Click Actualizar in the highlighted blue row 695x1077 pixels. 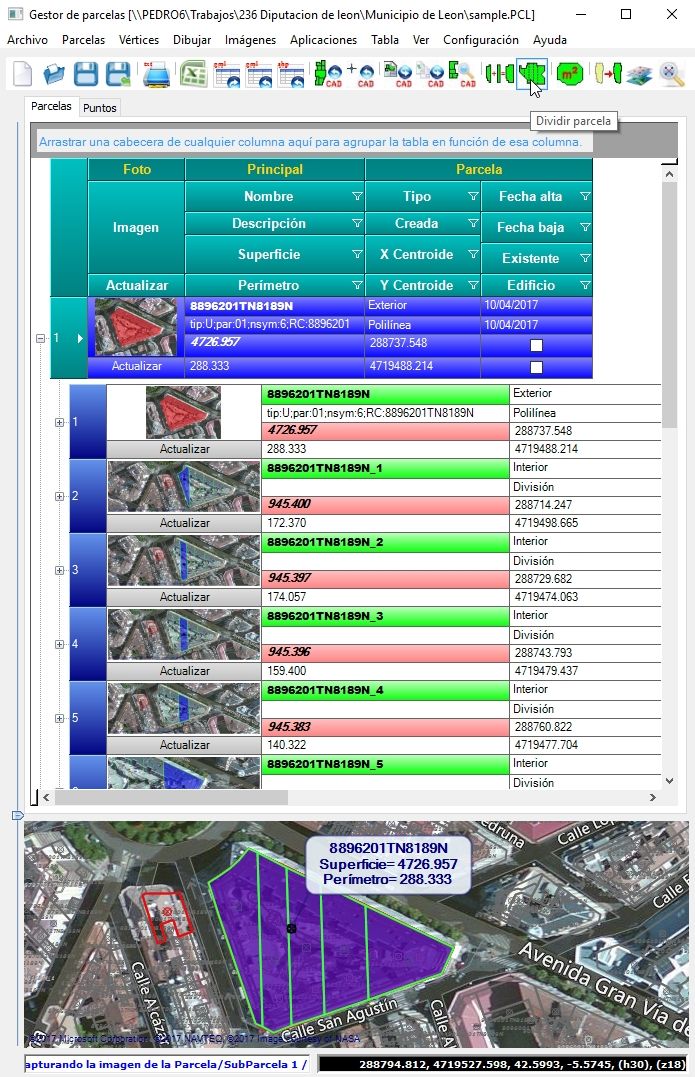137,366
